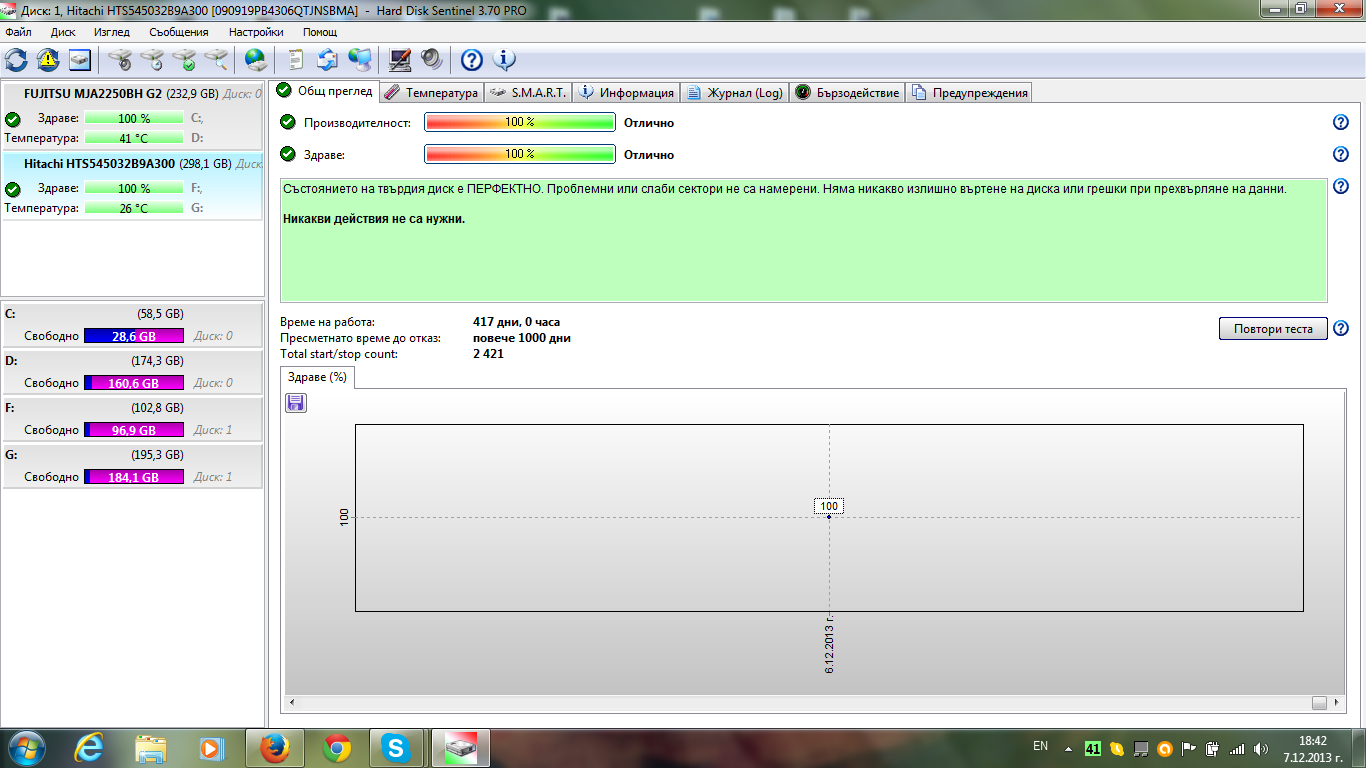Image resolution: width=1366 pixels, height=768 pixels.
Task: Switch to the Температура tab
Action: (431, 92)
